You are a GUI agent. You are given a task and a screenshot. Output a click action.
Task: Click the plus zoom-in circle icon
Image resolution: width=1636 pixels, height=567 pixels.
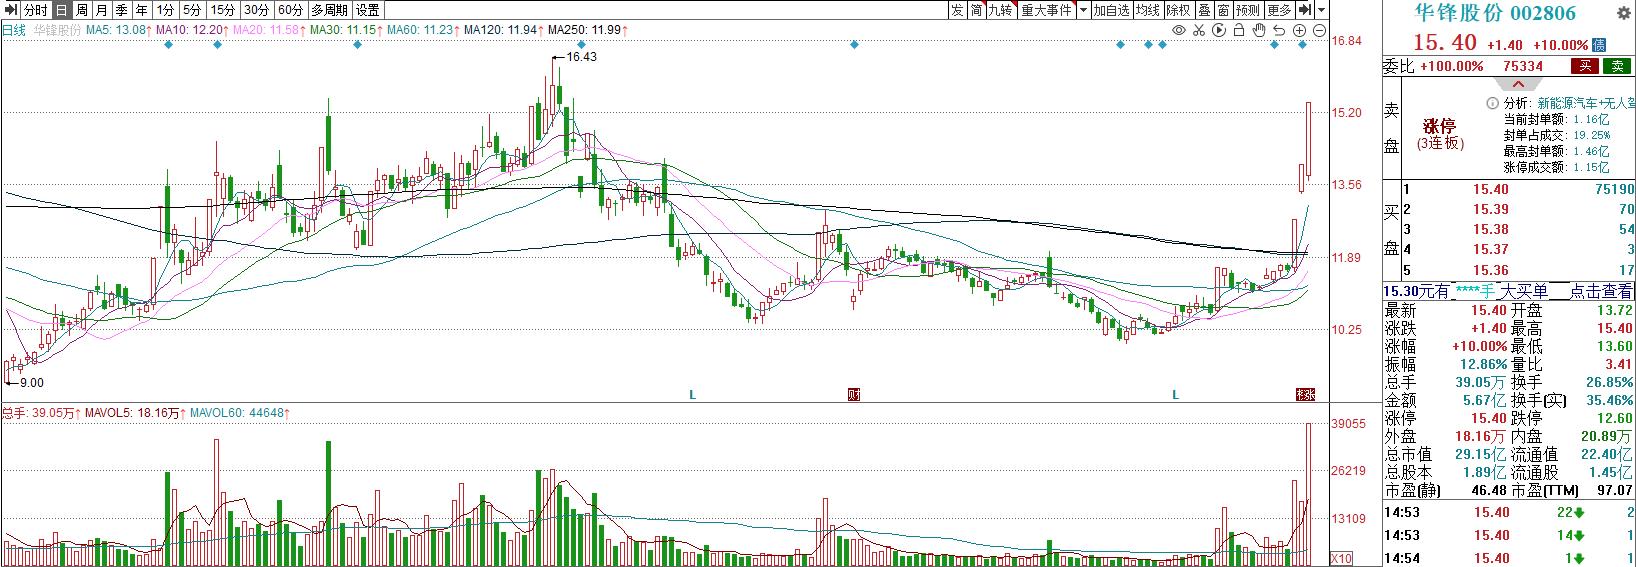point(1300,31)
